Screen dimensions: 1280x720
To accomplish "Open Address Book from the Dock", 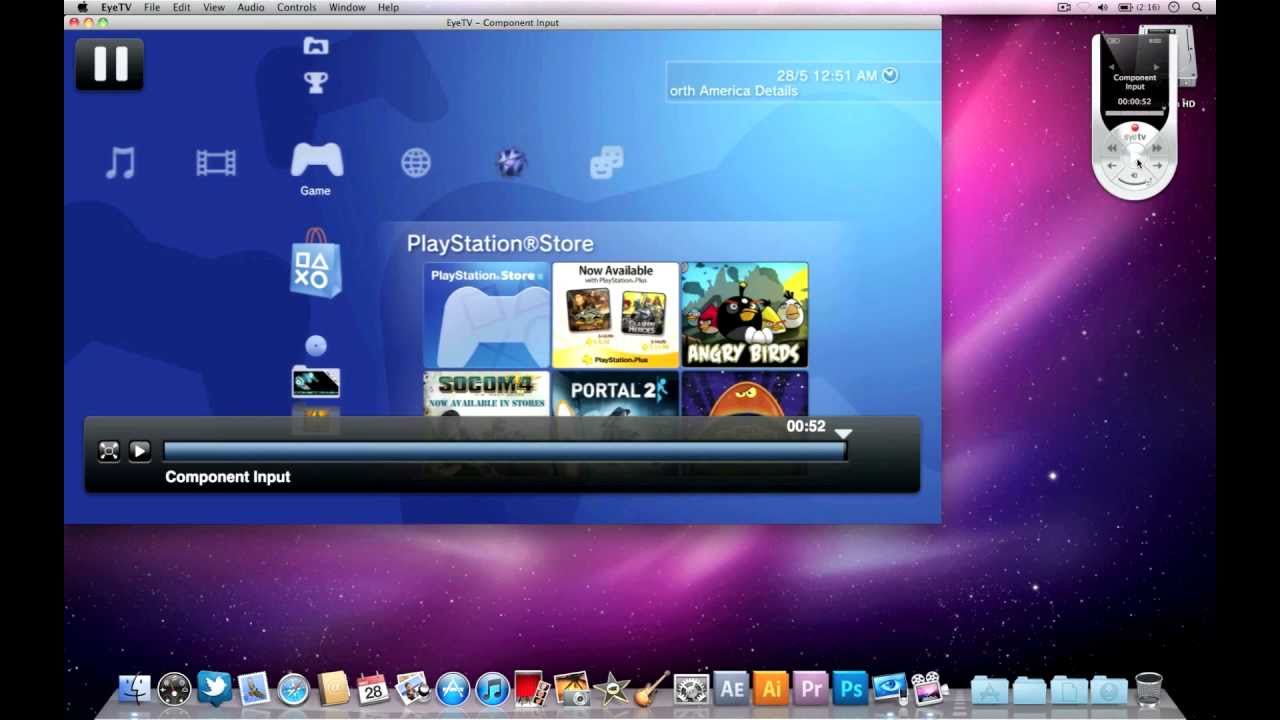I will (x=333, y=688).
